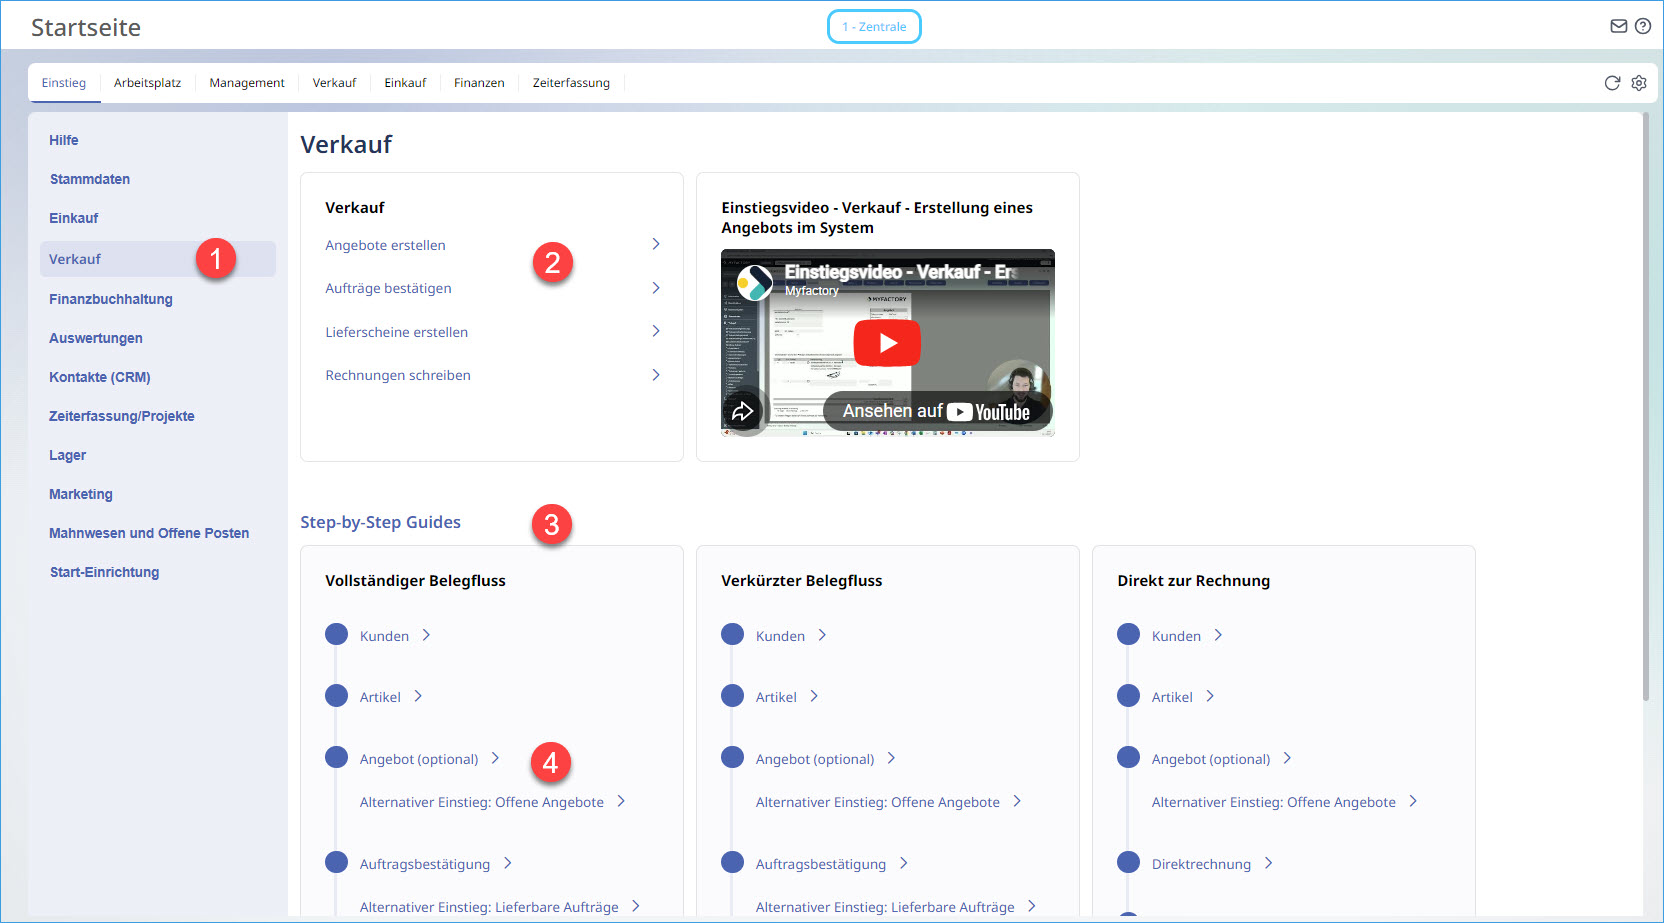Click 'Ansehen auf YouTube' on video

coord(936,412)
